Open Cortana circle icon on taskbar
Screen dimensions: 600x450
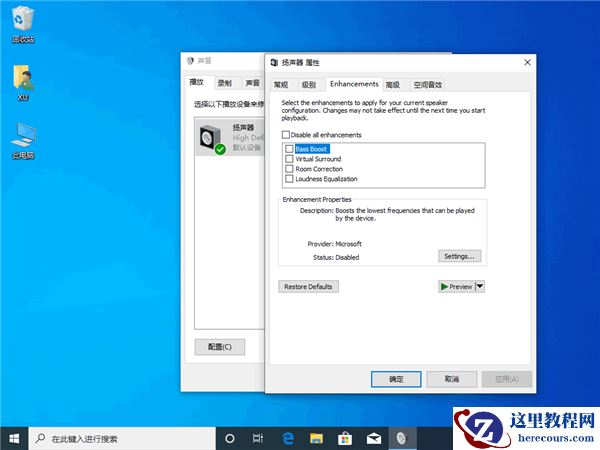230,439
